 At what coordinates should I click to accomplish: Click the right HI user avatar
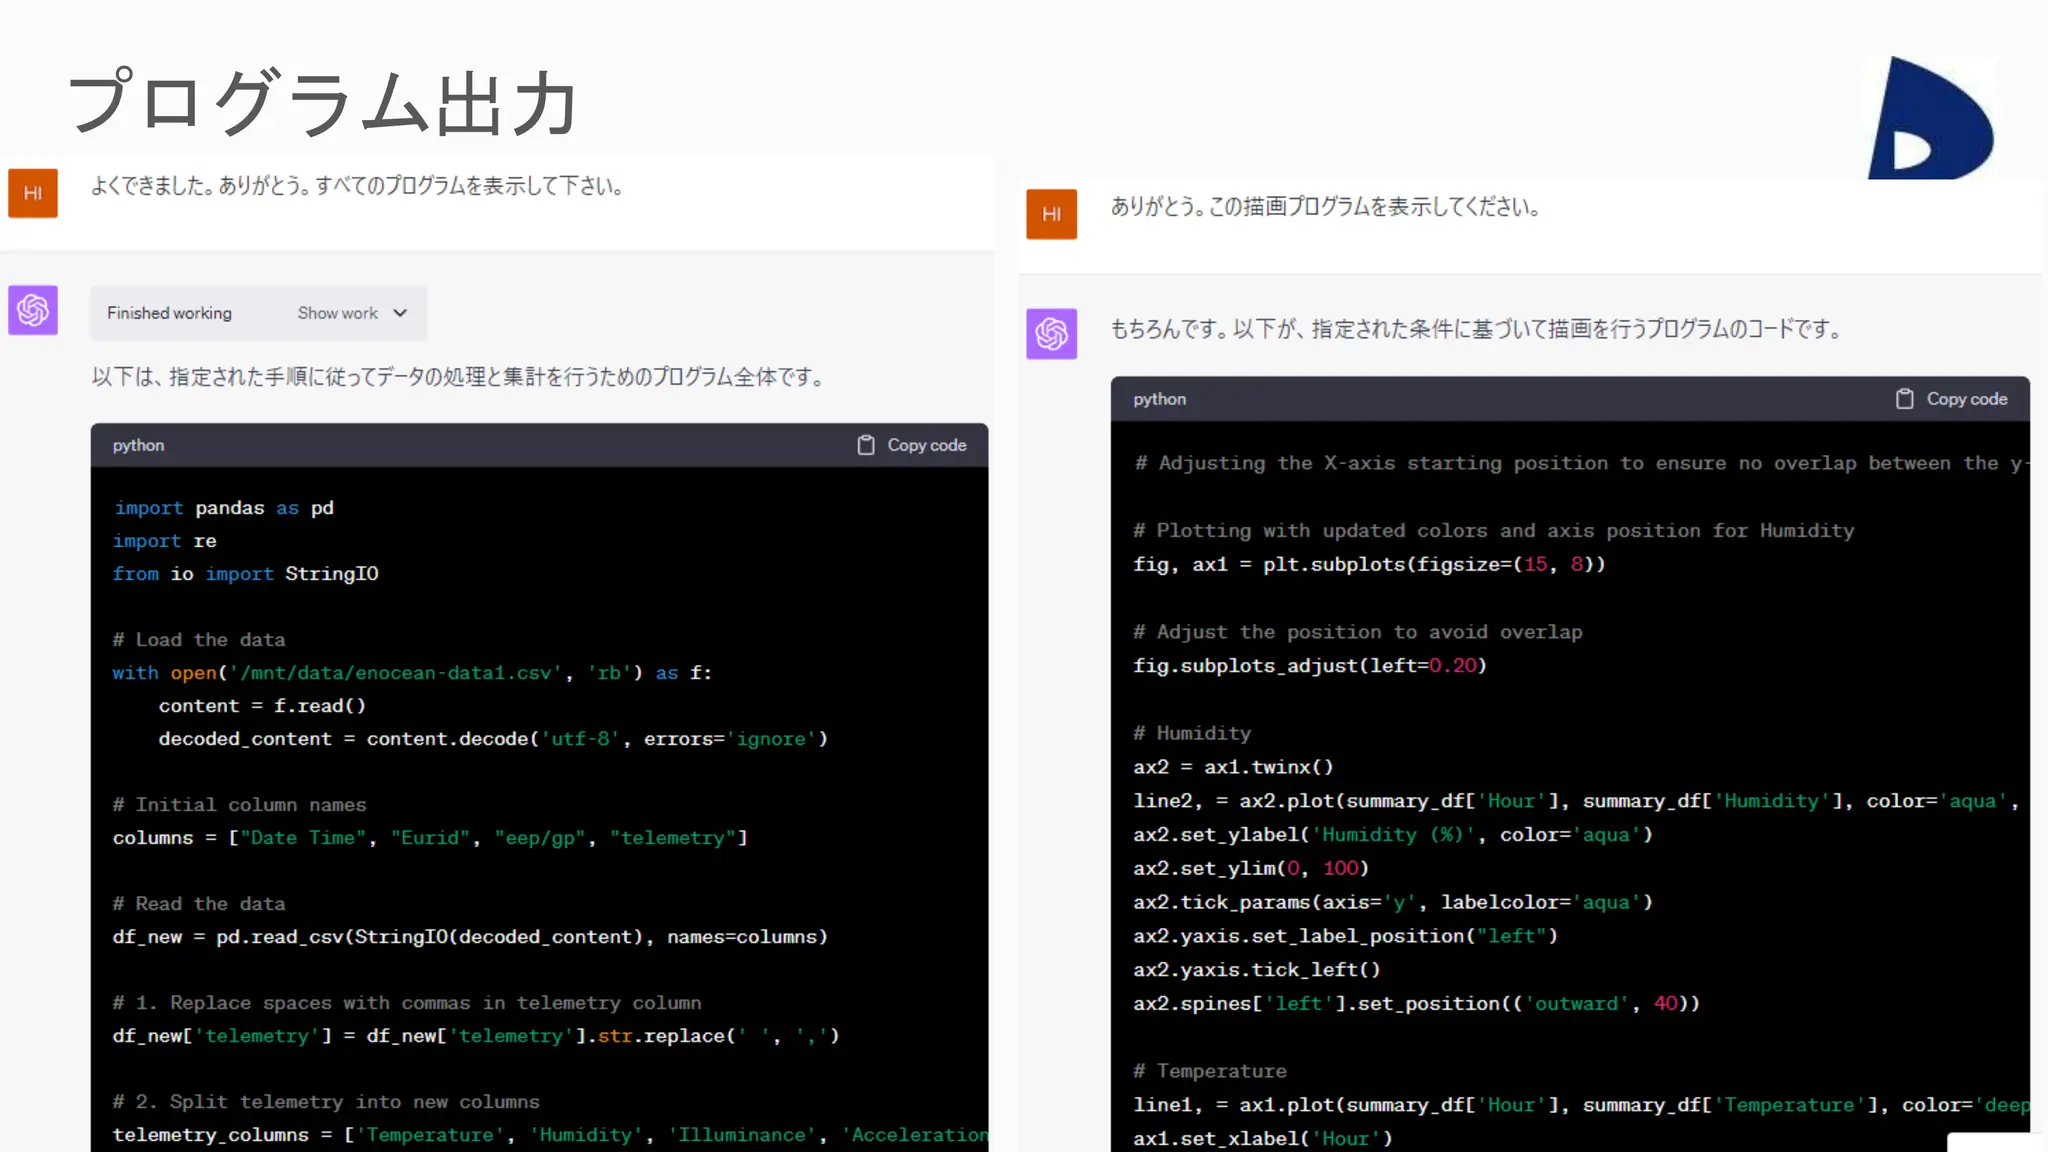tap(1051, 214)
